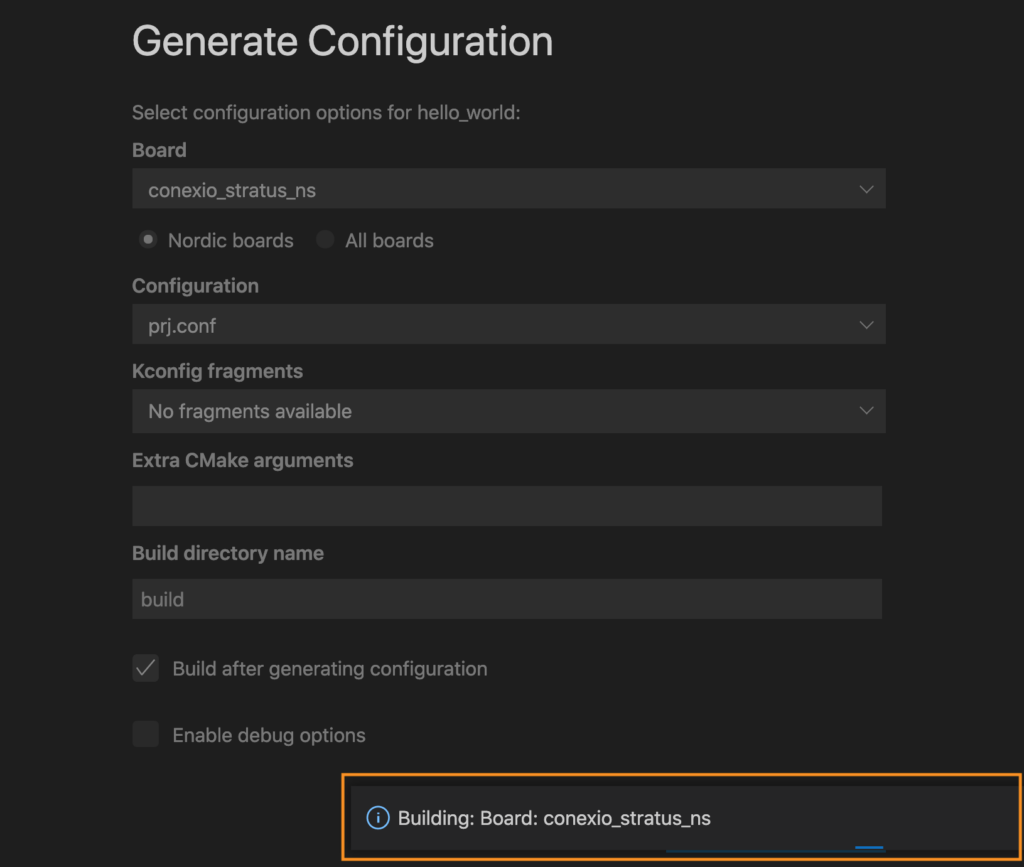Enable the debug options checkbox
Screen dimensions: 1024x867
(x=146, y=735)
